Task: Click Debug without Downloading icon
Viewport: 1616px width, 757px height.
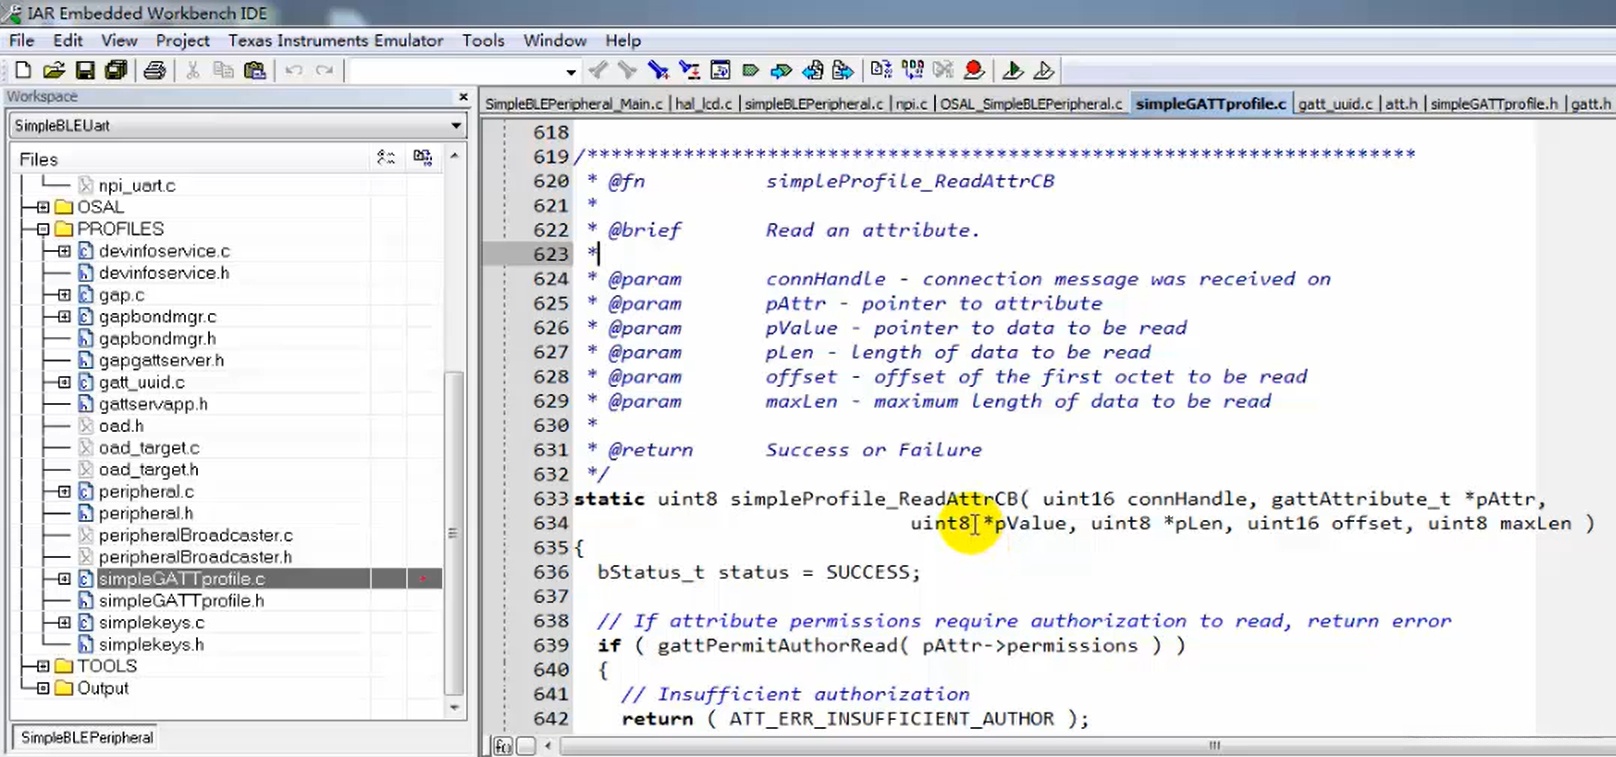Action: point(1043,70)
